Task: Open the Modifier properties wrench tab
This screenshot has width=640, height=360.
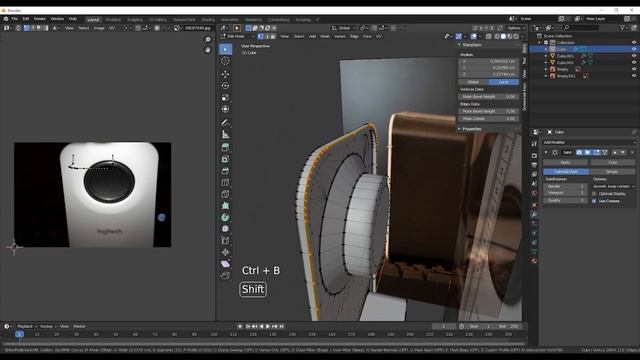Action: tap(534, 214)
